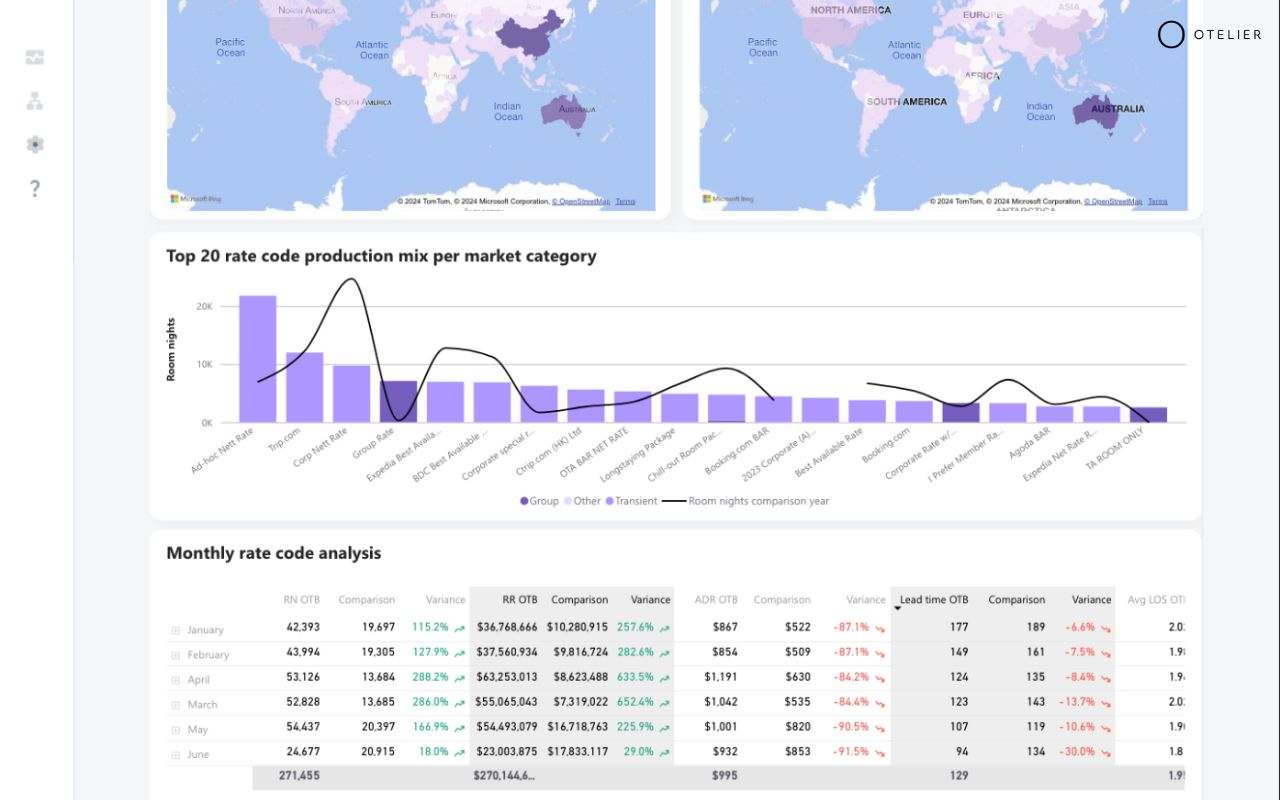
Task: Expand the June row
Action: tap(175, 755)
